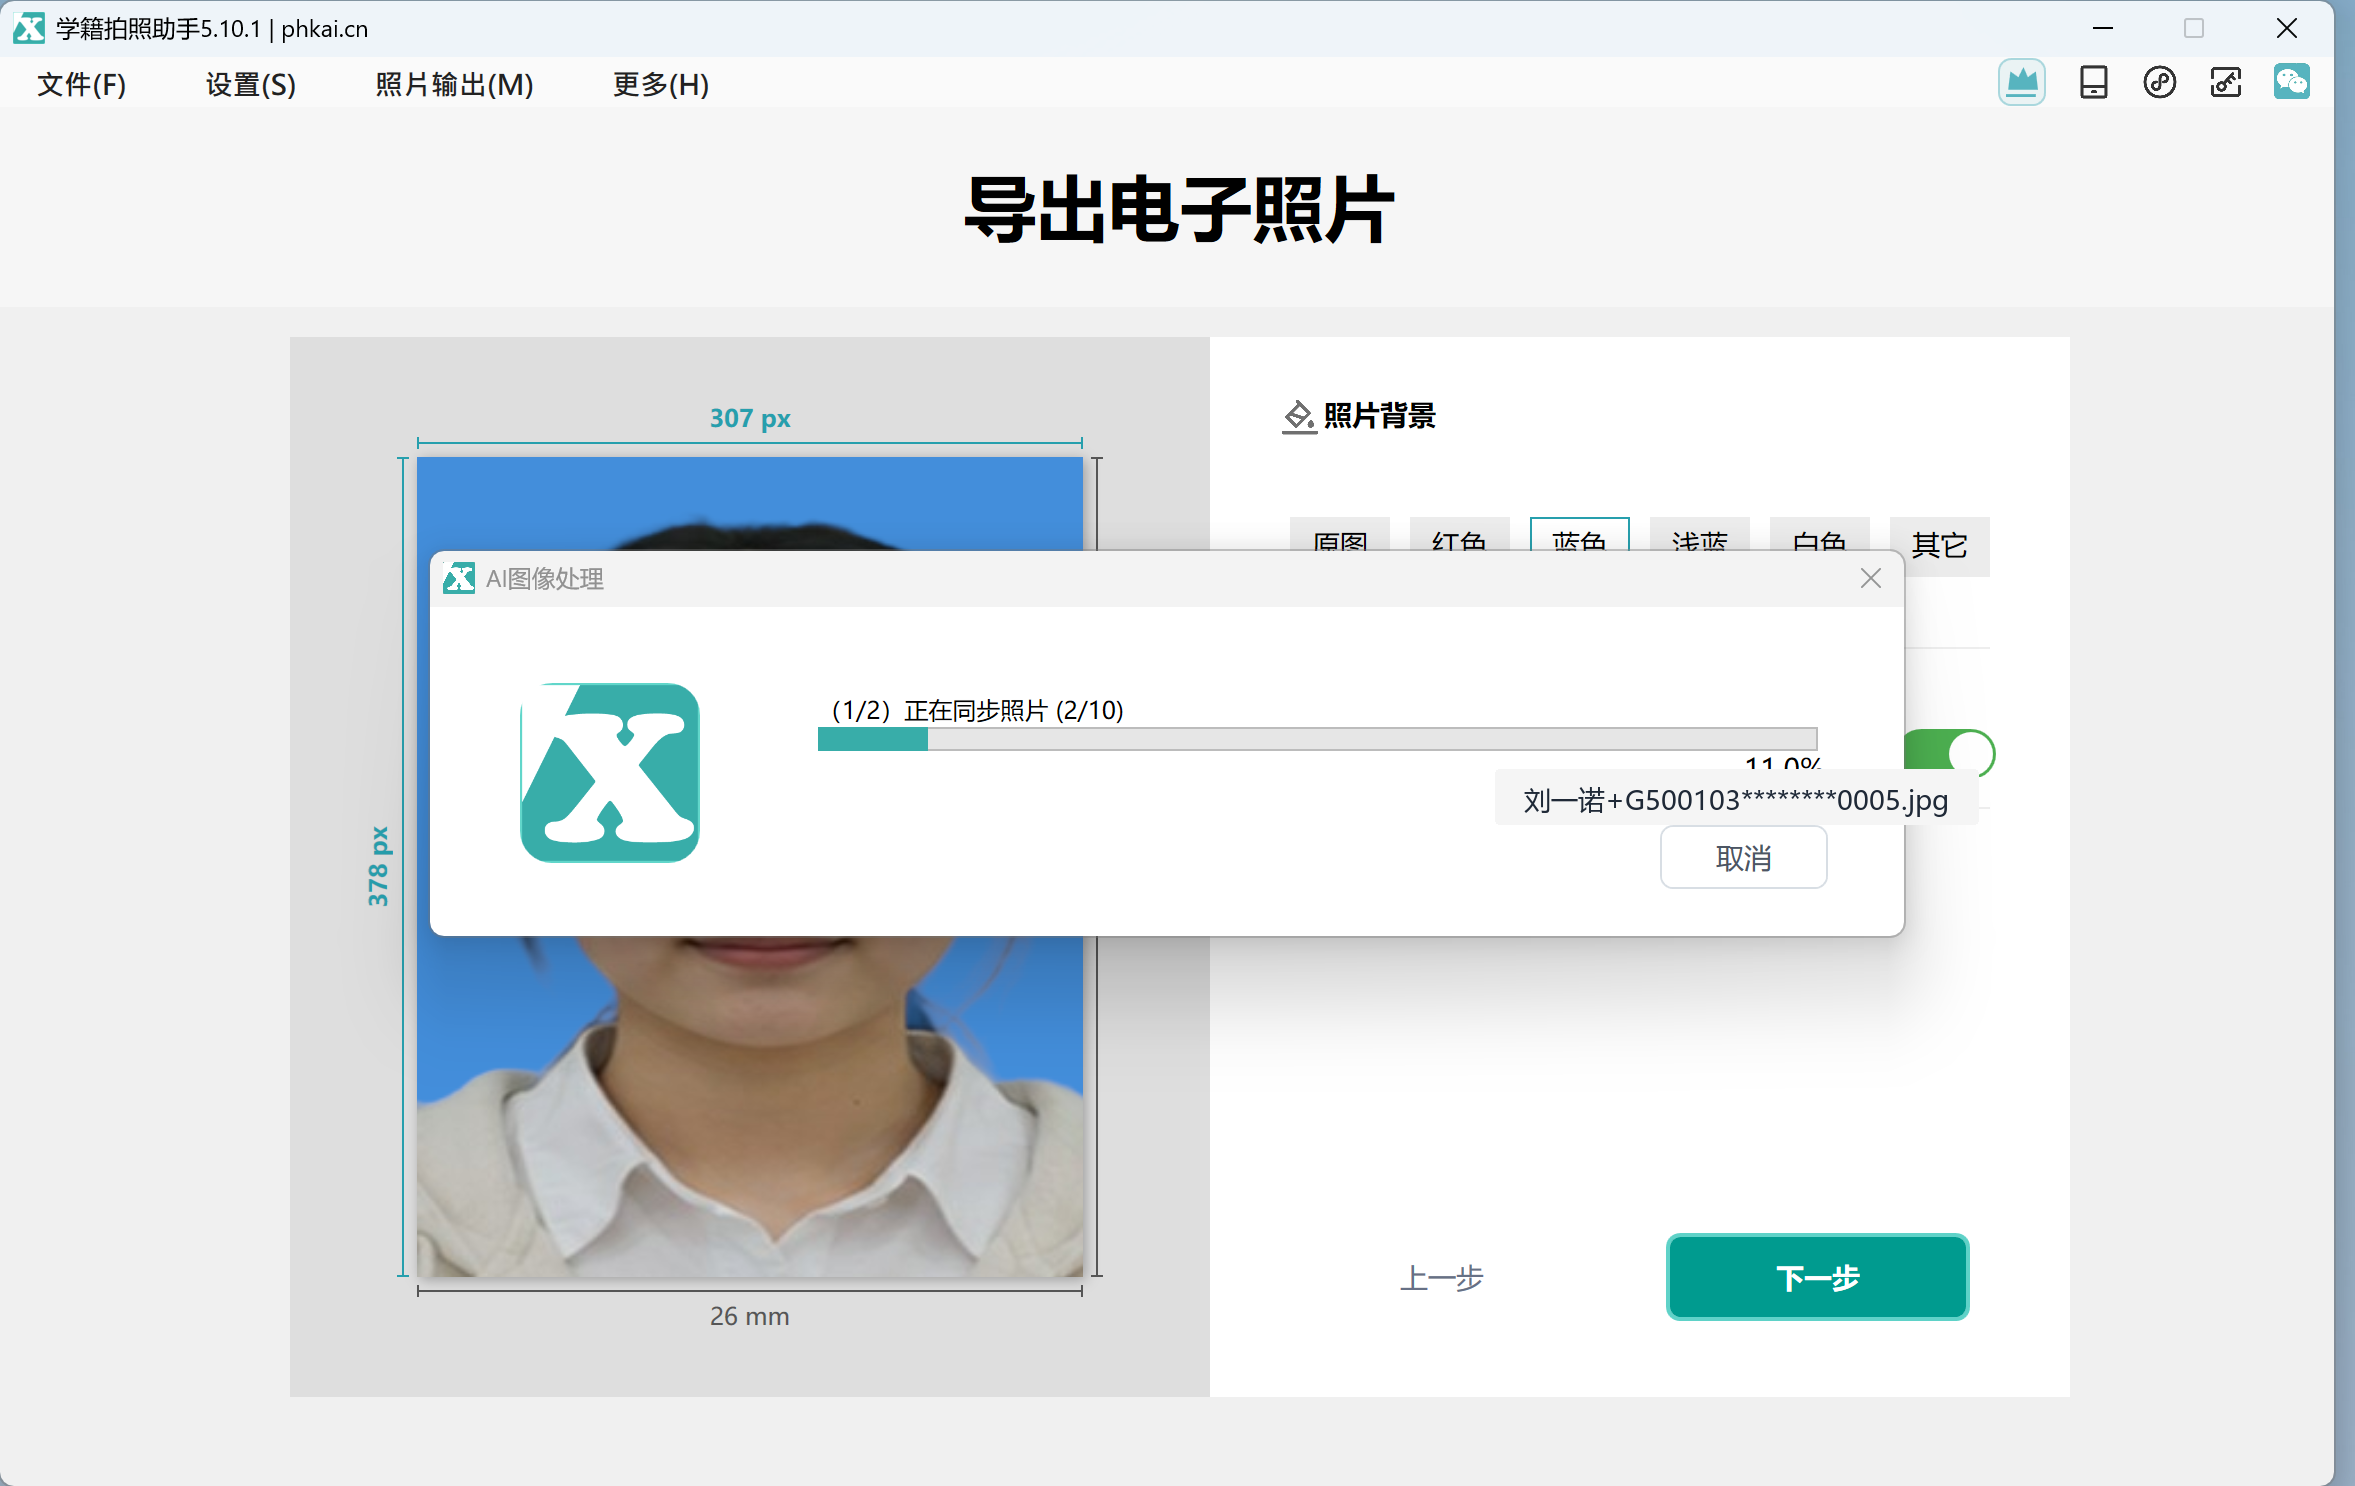Select 红色 background option
The width and height of the screenshot is (2355, 1486).
click(1459, 534)
